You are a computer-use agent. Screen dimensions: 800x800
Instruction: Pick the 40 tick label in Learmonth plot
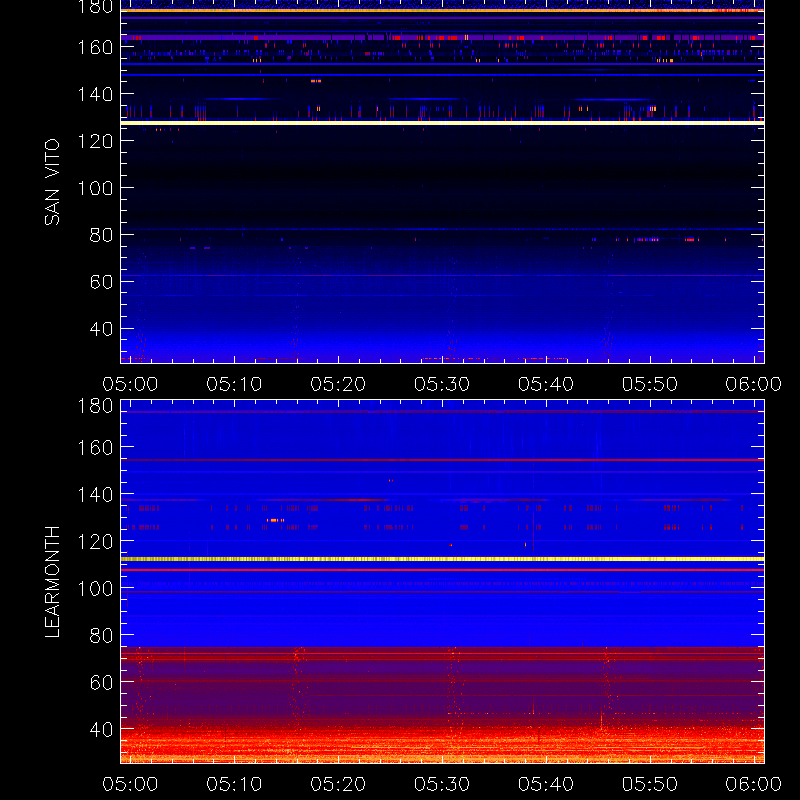pos(101,730)
